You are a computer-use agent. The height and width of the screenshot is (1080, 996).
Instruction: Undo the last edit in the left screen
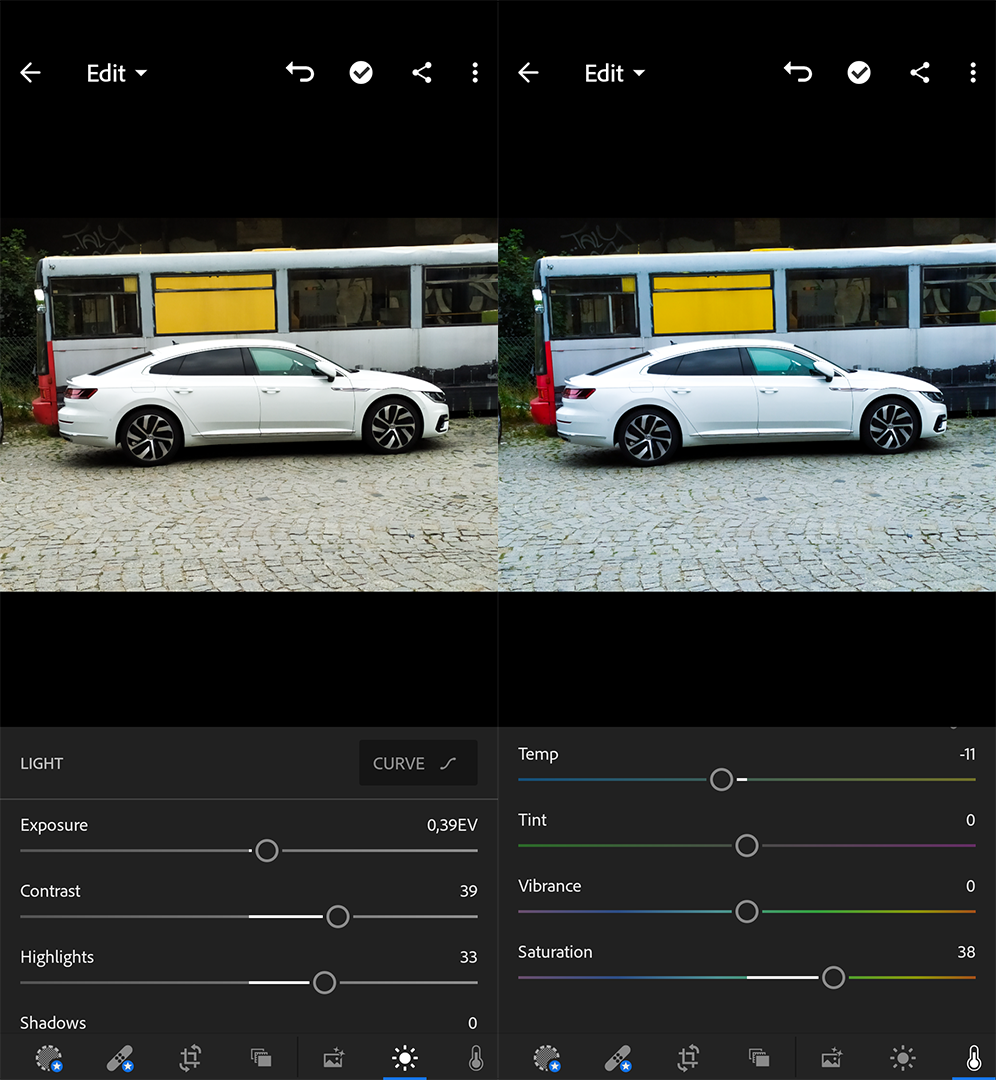pyautogui.click(x=300, y=72)
